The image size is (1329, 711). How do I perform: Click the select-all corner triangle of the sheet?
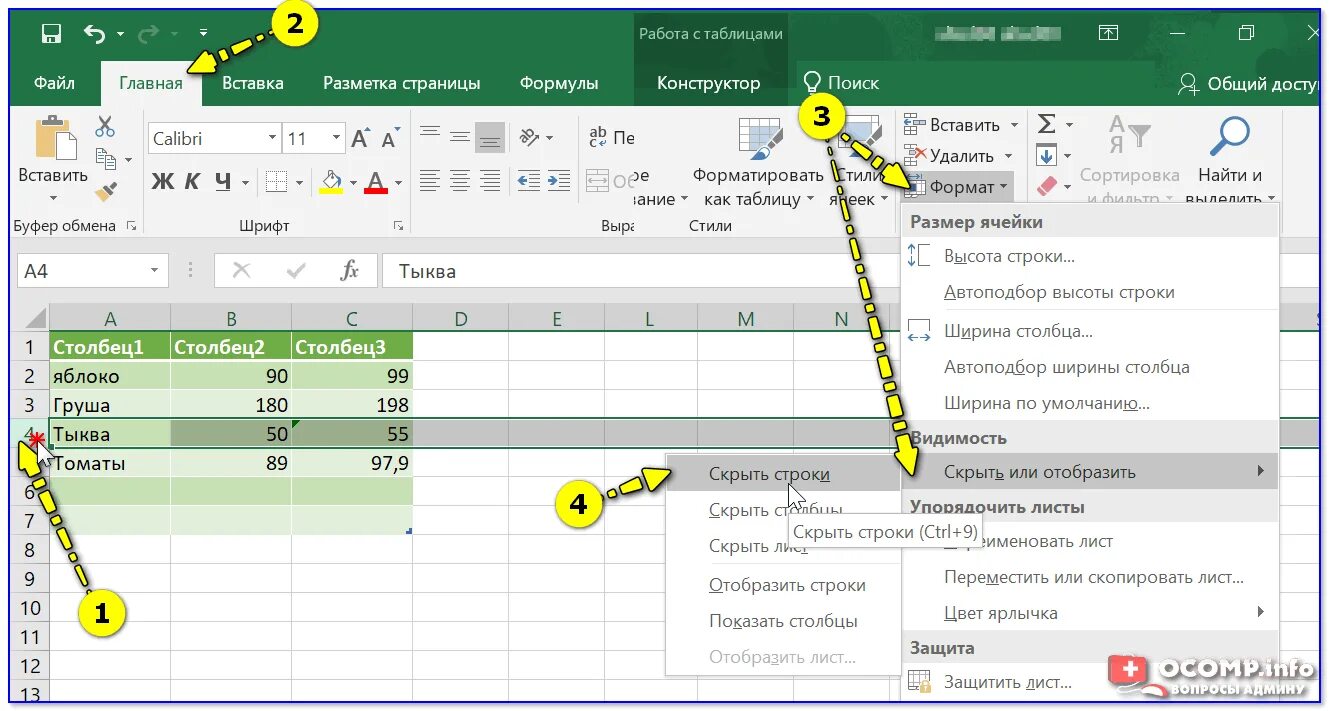(x=33, y=318)
